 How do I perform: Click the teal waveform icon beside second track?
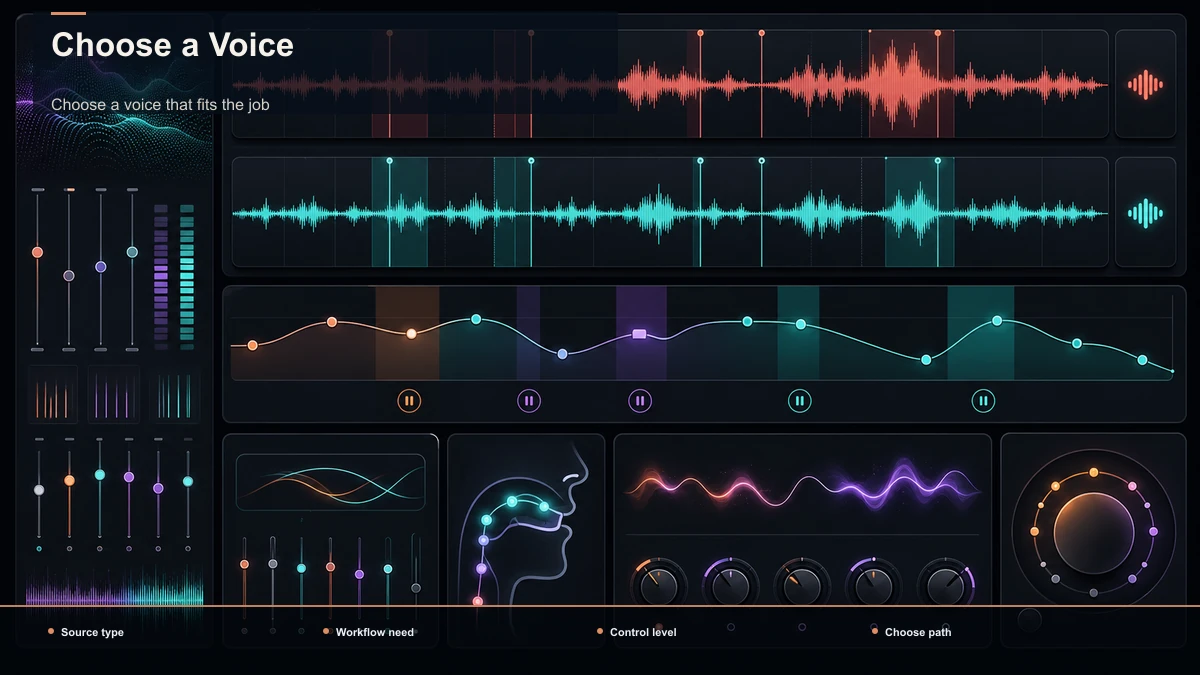[x=1145, y=212]
